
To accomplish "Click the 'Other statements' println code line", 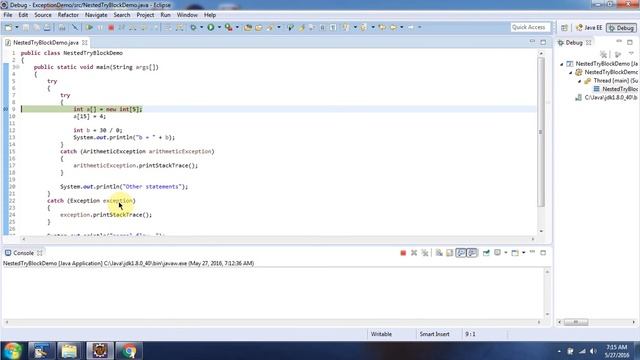I will tap(124, 187).
